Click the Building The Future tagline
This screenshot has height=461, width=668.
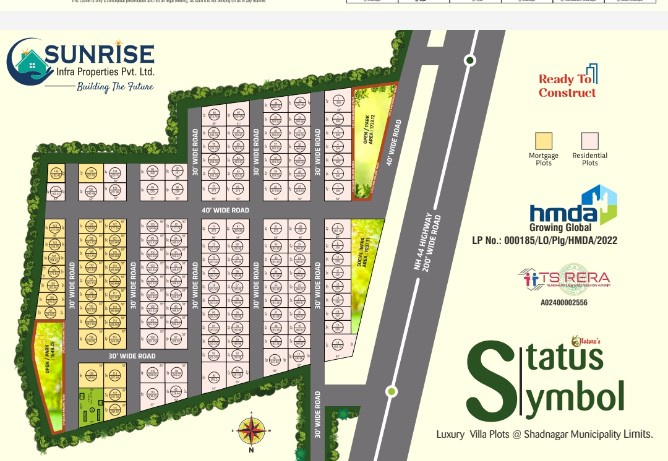tap(115, 88)
